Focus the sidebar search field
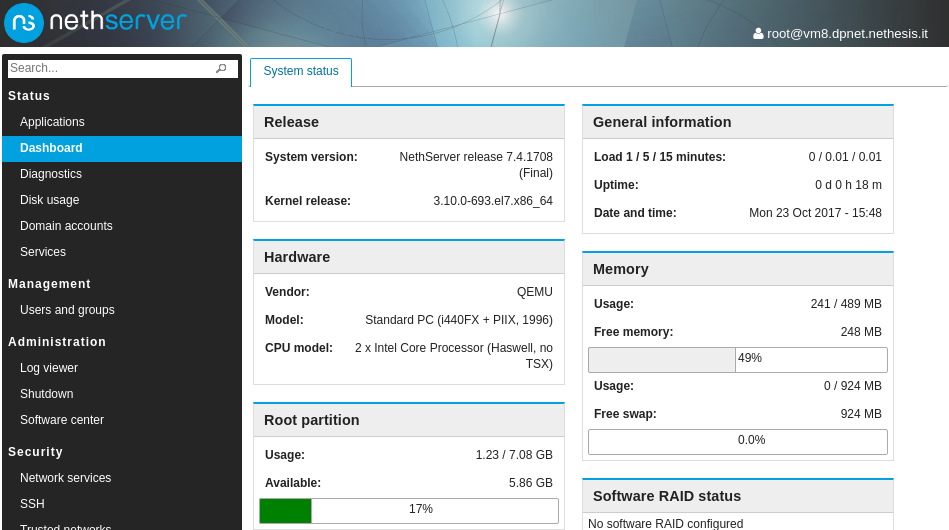949x530 pixels. (110, 68)
